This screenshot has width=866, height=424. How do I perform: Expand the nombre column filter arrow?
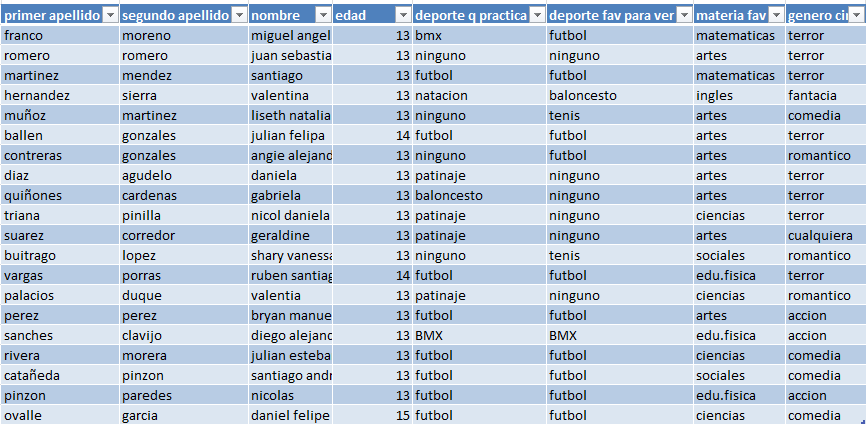click(x=322, y=15)
